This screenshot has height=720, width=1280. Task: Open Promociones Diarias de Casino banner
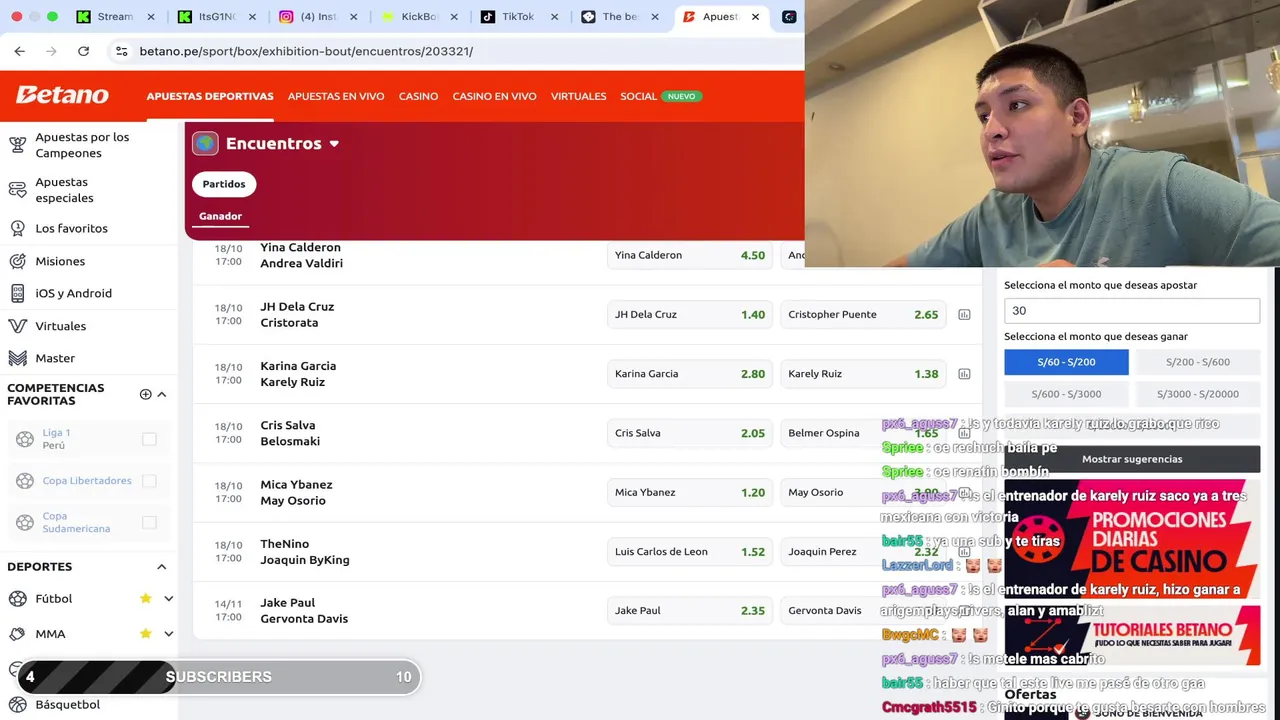pos(1132,538)
